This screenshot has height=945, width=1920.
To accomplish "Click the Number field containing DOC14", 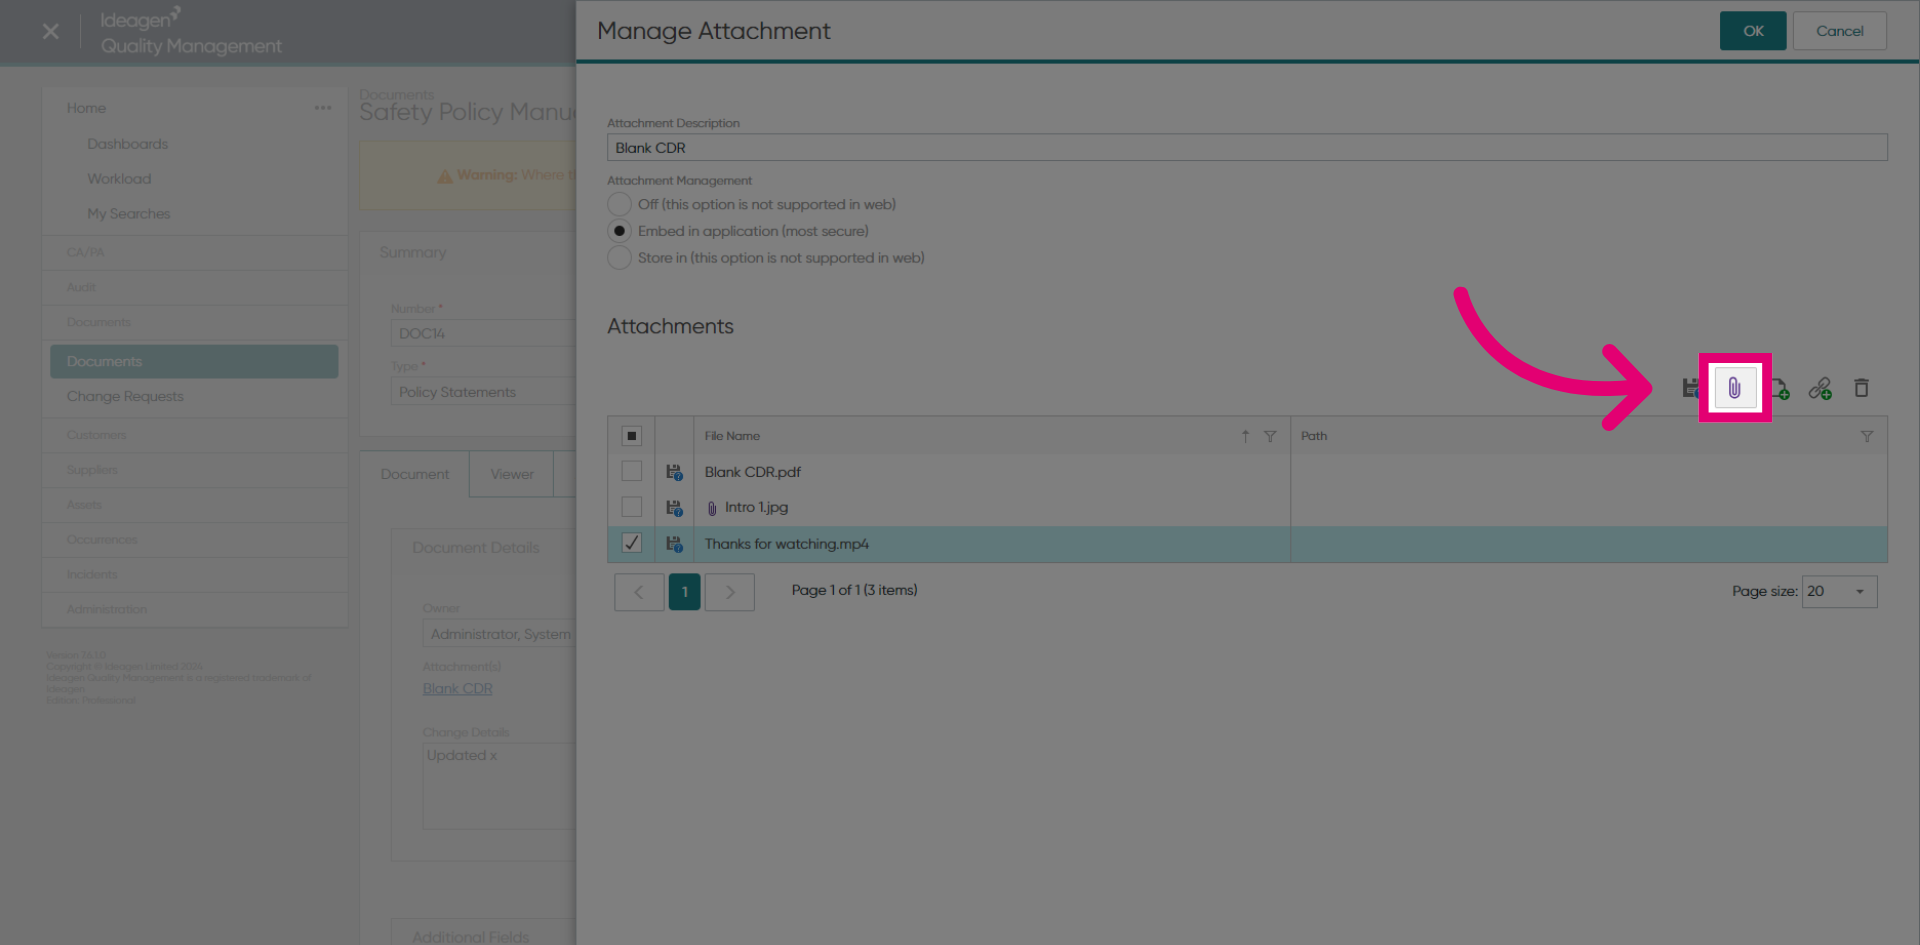I will click(483, 333).
